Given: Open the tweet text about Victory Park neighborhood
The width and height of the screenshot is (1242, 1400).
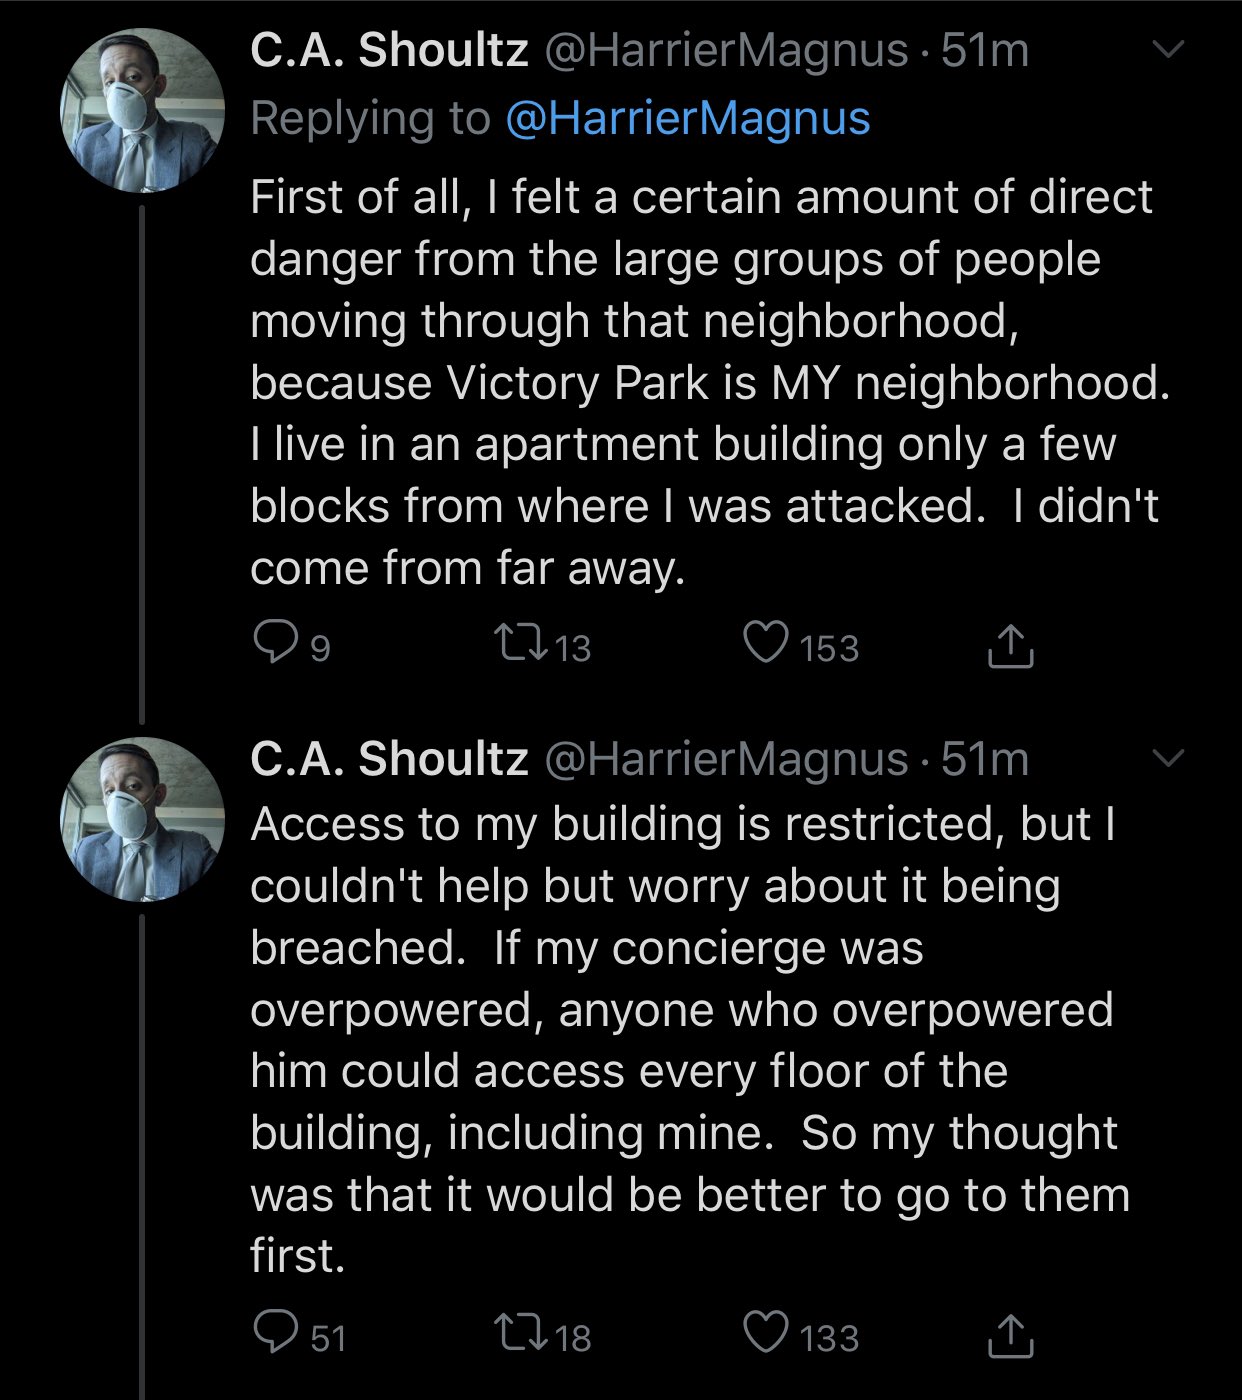Looking at the screenshot, I should pos(710,382).
